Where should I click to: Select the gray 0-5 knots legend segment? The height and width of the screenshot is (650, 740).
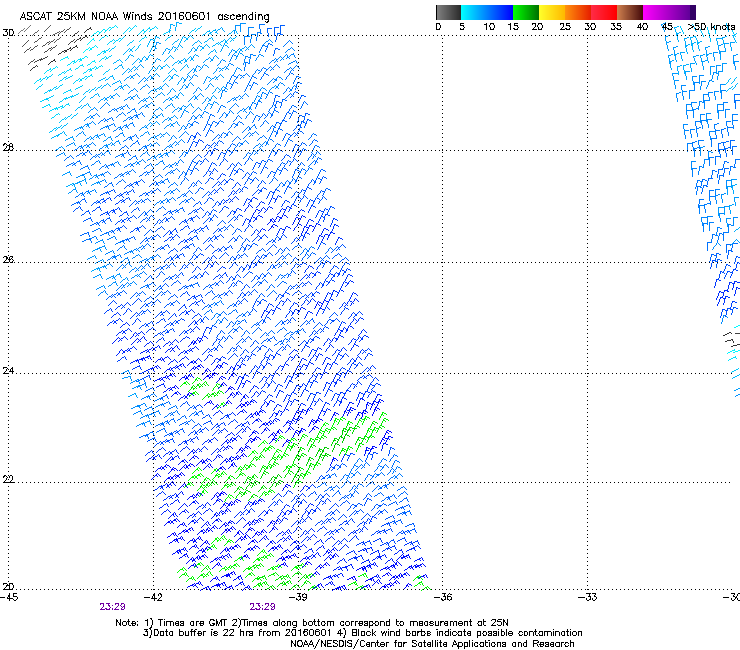coord(448,12)
